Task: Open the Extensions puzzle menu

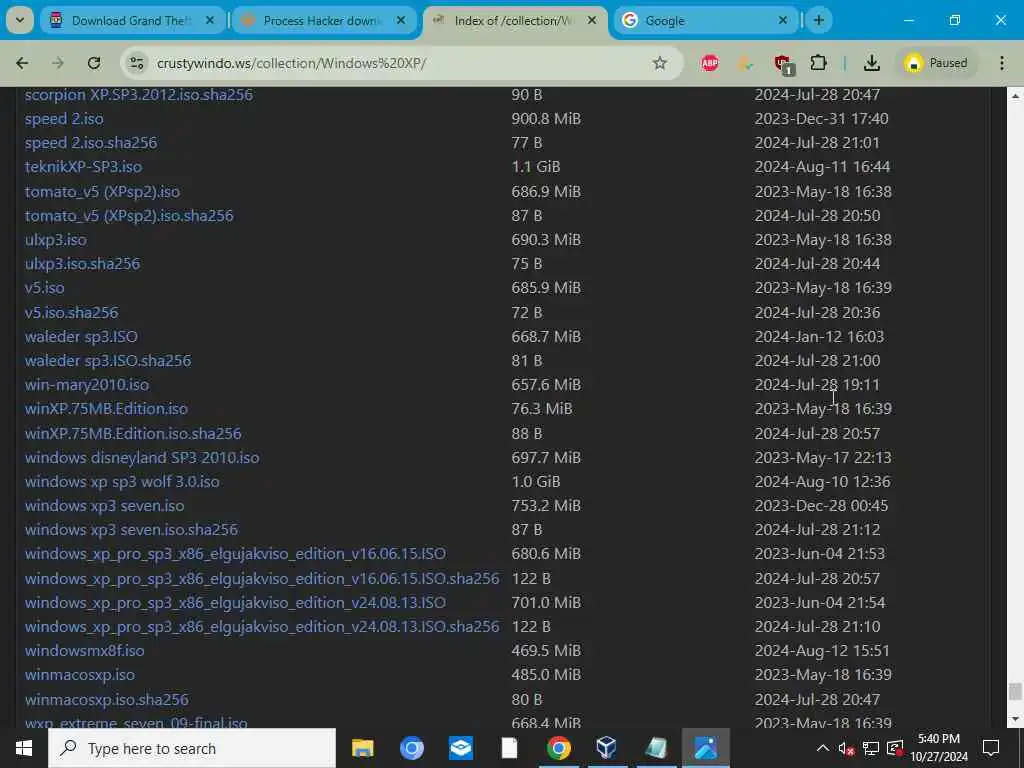Action: pyautogui.click(x=818, y=63)
